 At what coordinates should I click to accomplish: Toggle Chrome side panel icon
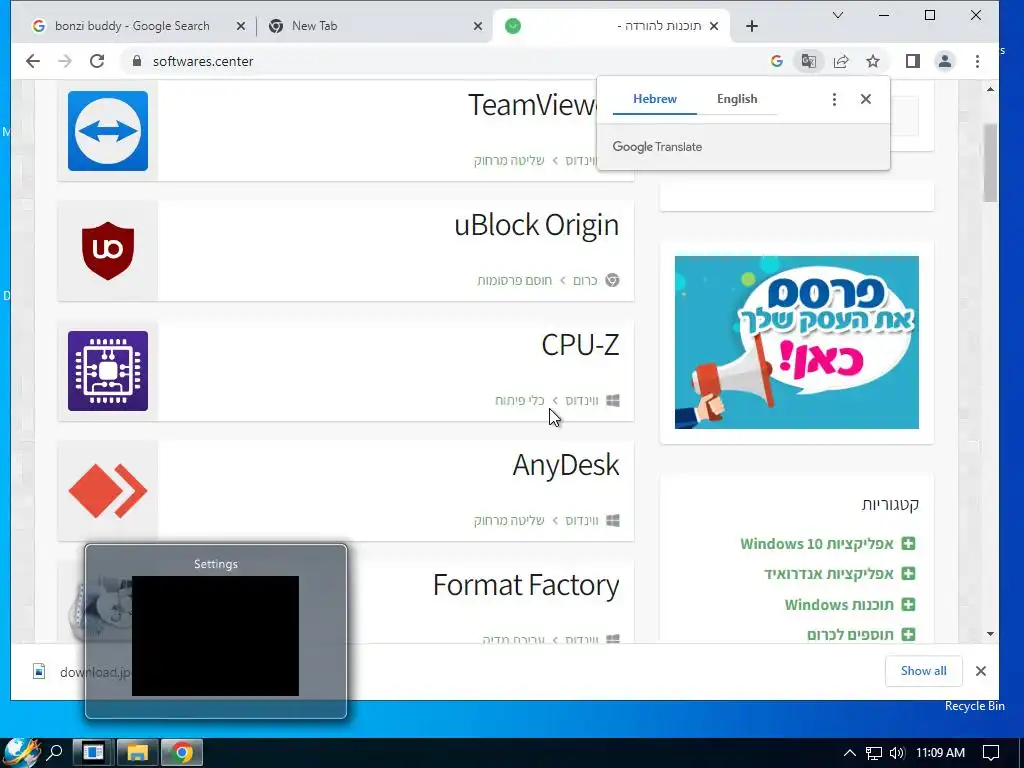(912, 61)
